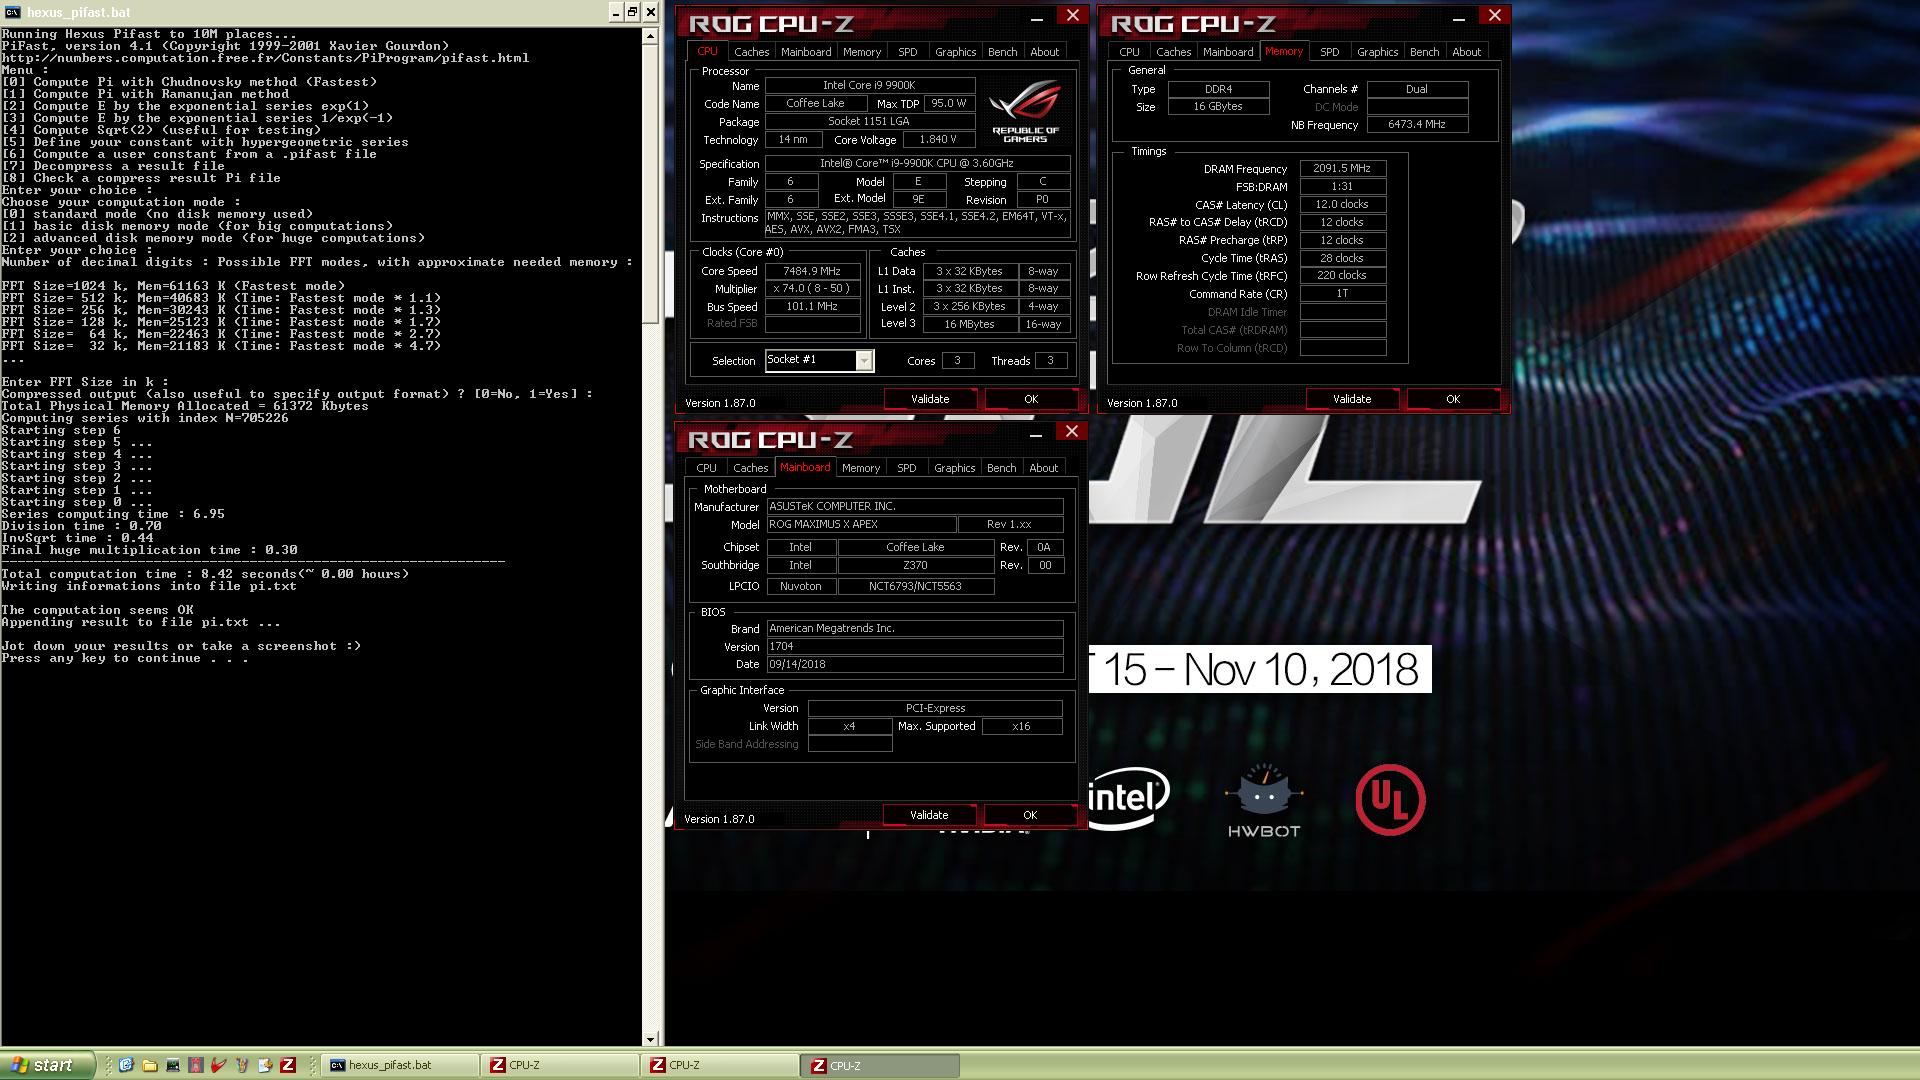Viewport: 1920px width, 1080px height.
Task: Launch CPU-Z from the quick launch Z icon
Action: [x=288, y=1065]
